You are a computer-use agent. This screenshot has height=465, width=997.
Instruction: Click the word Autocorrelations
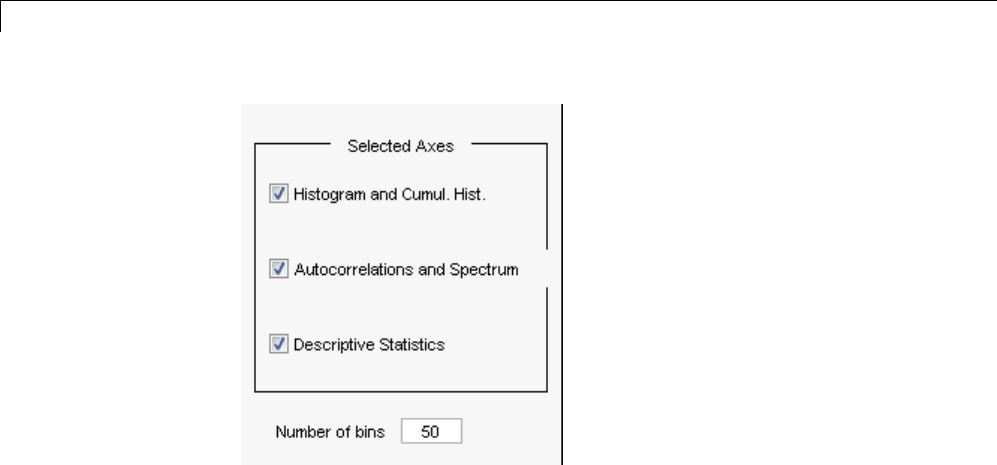pyautogui.click(x=343, y=269)
